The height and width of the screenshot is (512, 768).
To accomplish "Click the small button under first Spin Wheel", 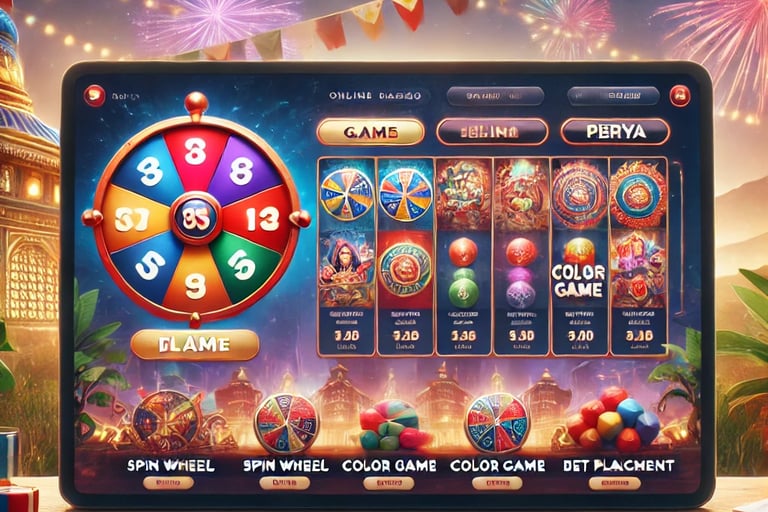I will (x=168, y=483).
